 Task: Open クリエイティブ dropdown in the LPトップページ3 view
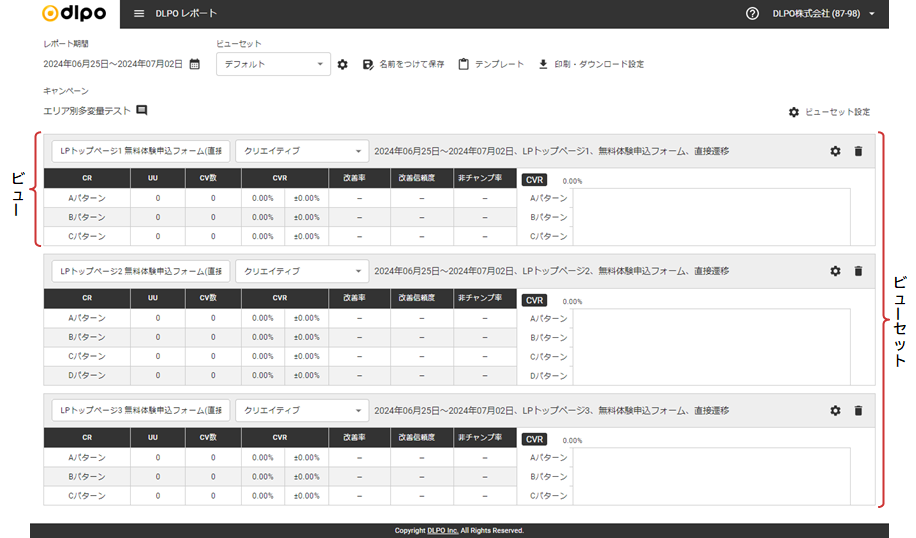[302, 410]
